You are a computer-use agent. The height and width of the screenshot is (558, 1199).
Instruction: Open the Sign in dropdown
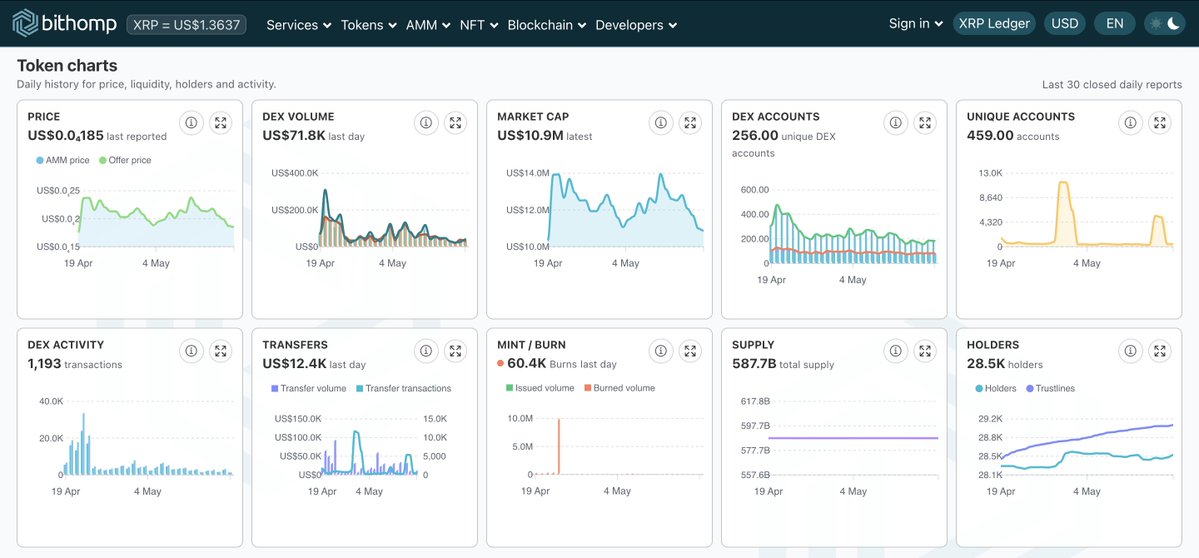(915, 24)
